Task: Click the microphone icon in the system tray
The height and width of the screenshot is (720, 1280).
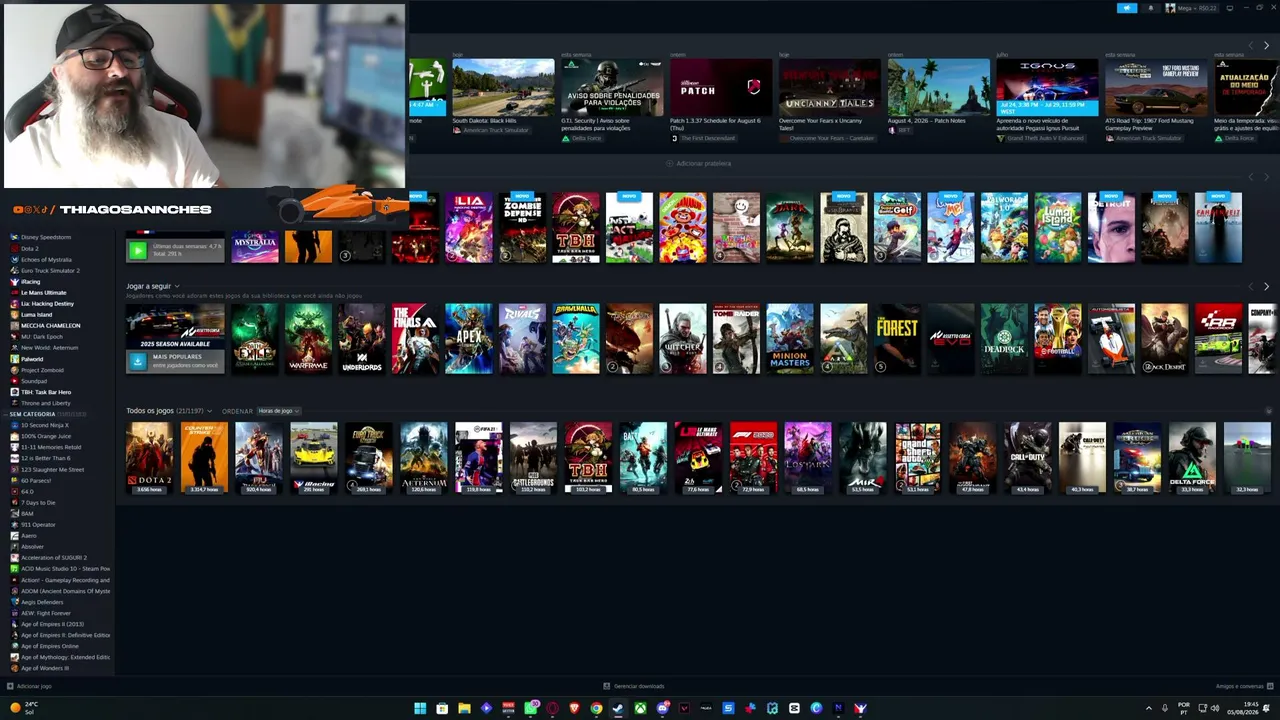Action: (1165, 708)
